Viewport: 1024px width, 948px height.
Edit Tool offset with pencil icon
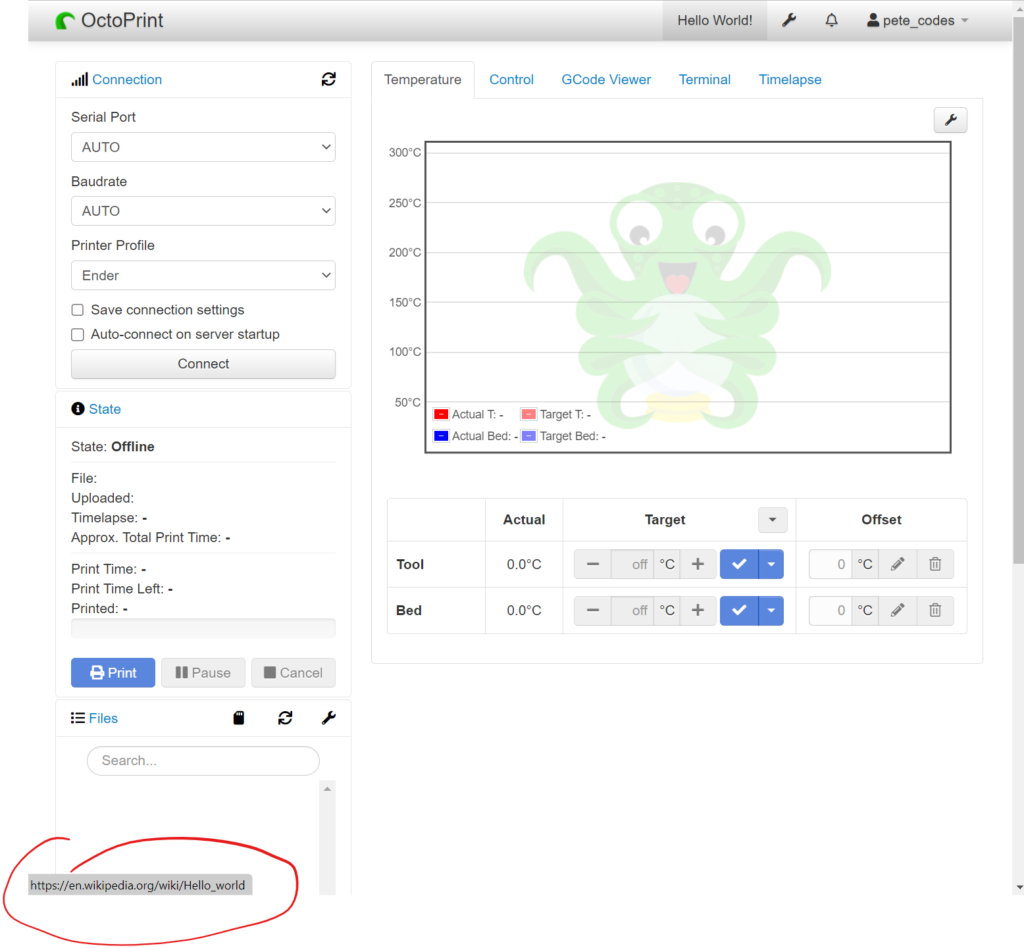pyautogui.click(x=897, y=564)
